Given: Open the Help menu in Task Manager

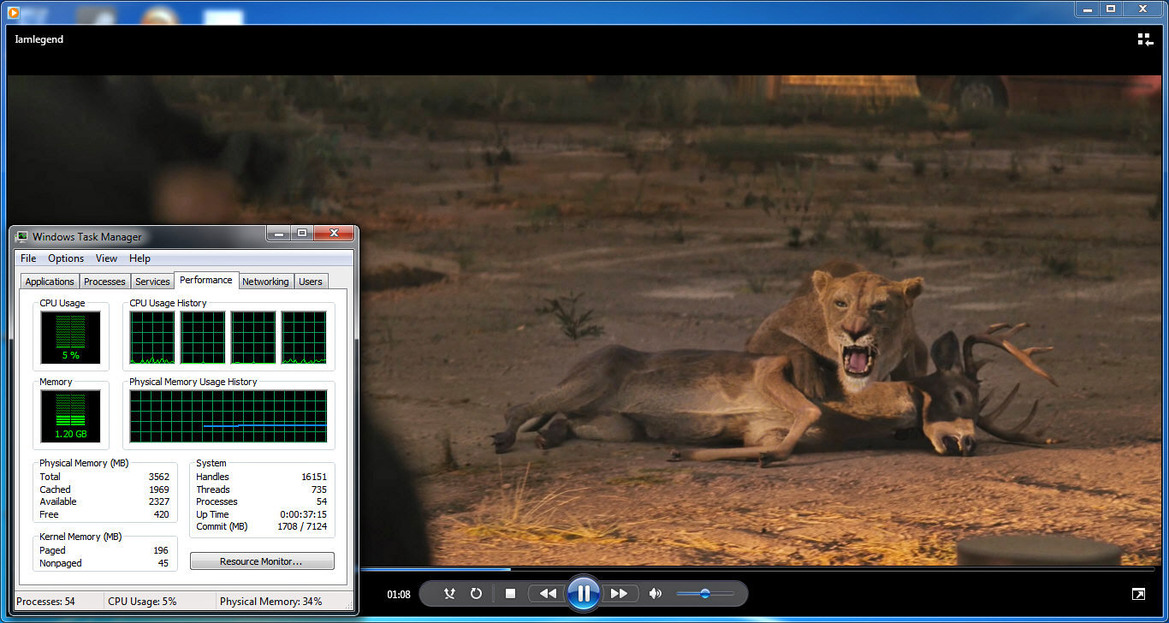Looking at the screenshot, I should (139, 259).
